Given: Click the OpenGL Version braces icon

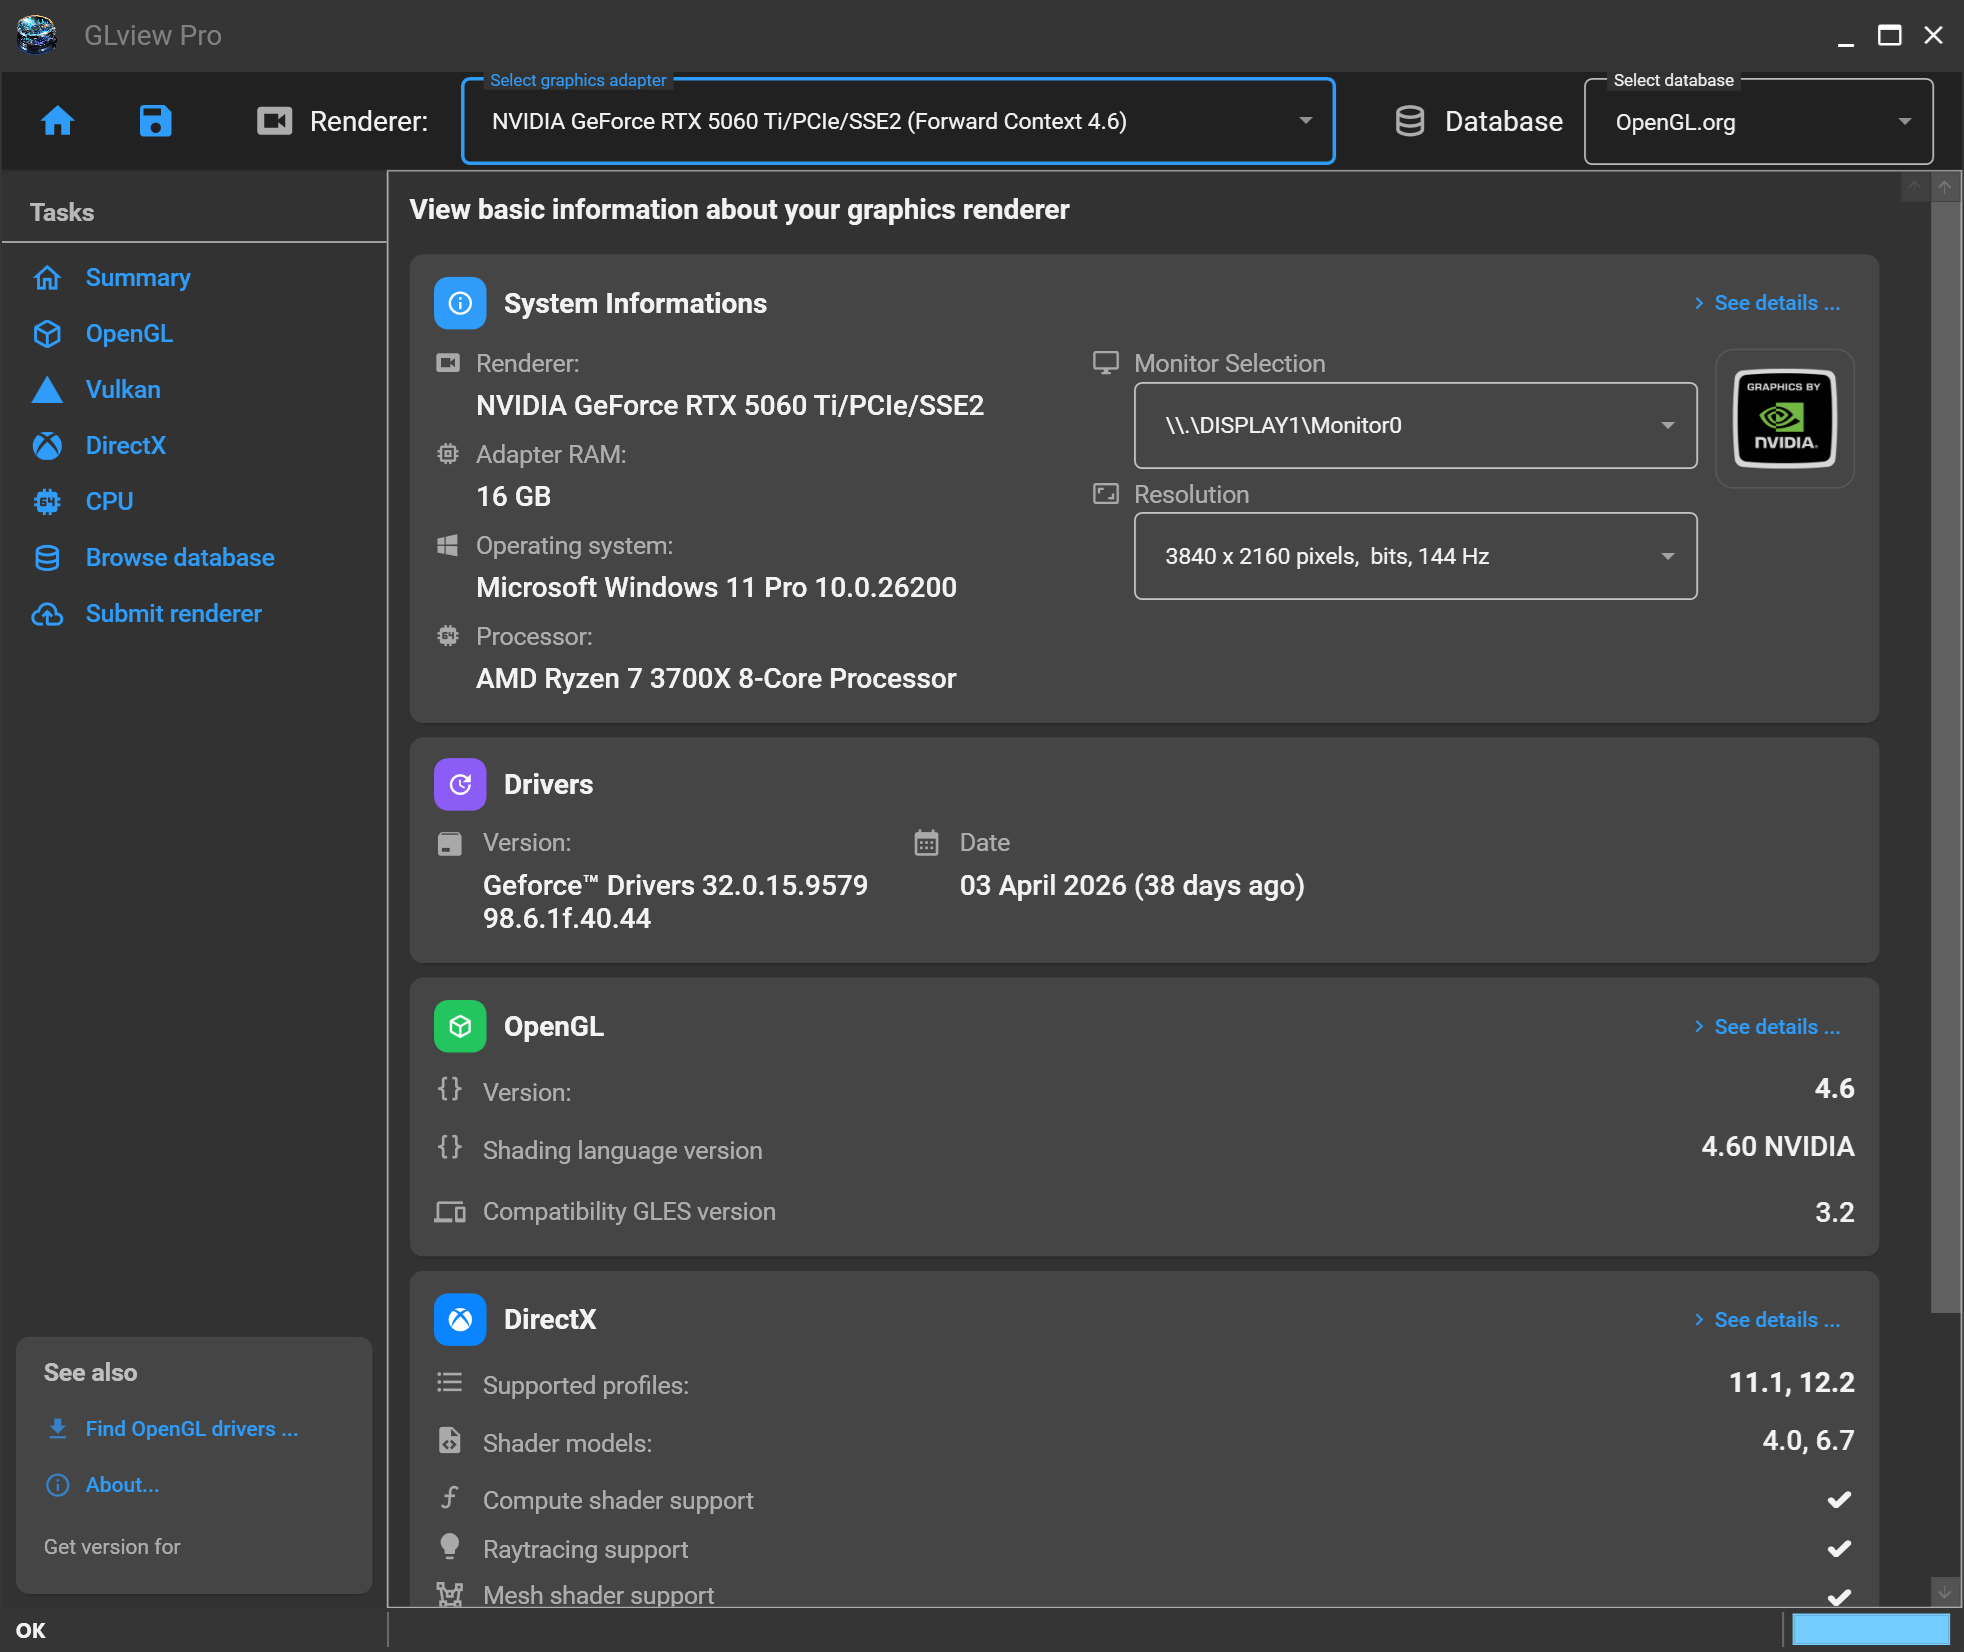Looking at the screenshot, I should (450, 1088).
